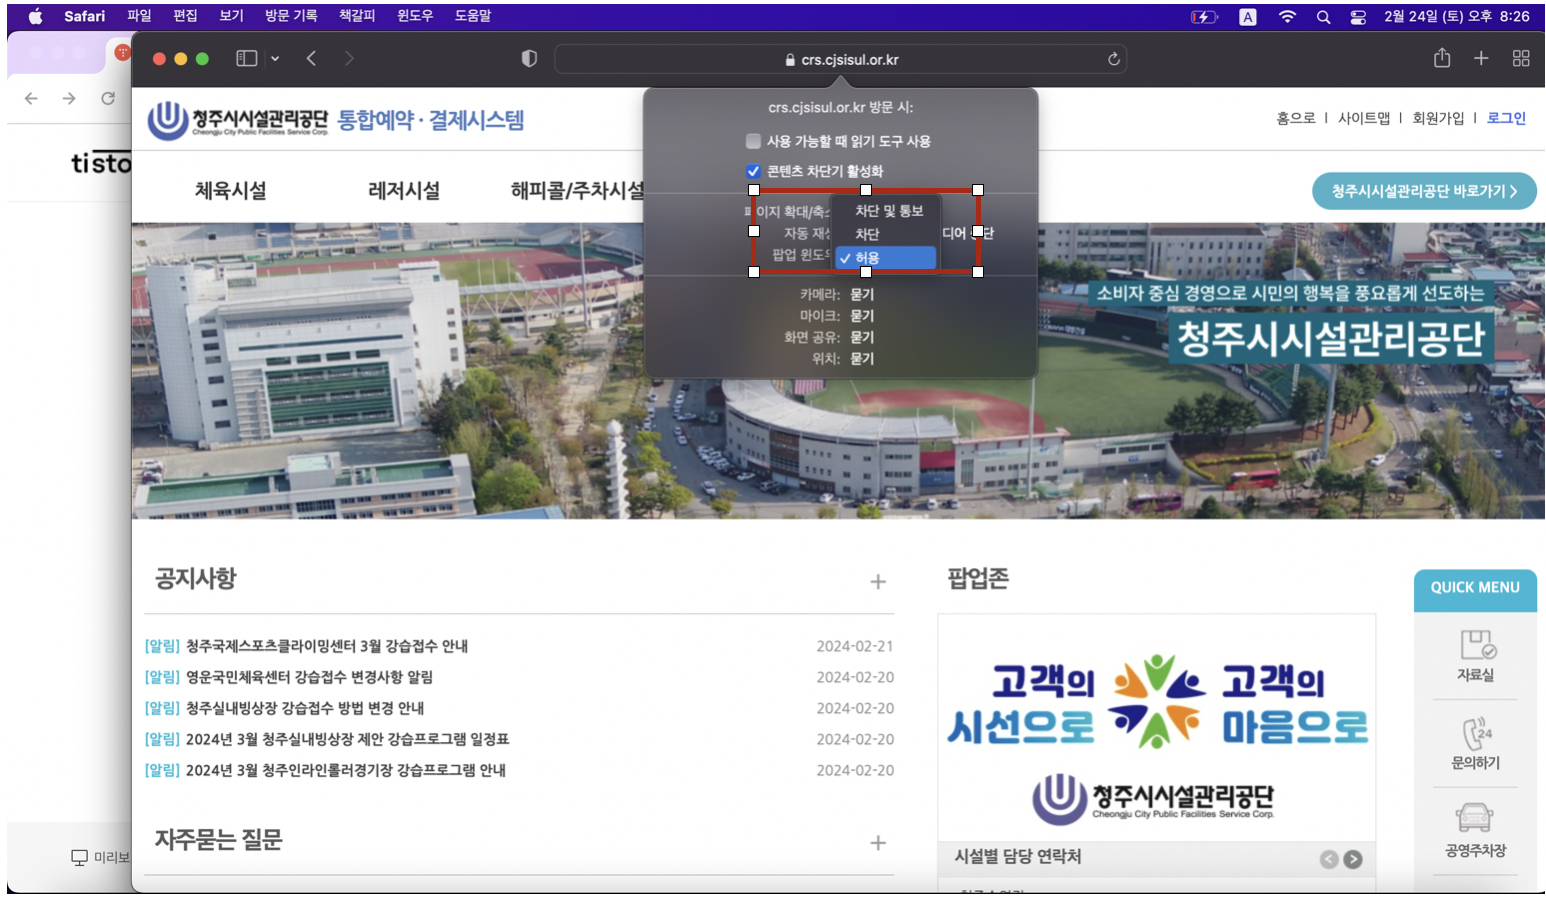The image size is (1546, 902).
Task: Click the 로그인 link
Action: 1506,118
